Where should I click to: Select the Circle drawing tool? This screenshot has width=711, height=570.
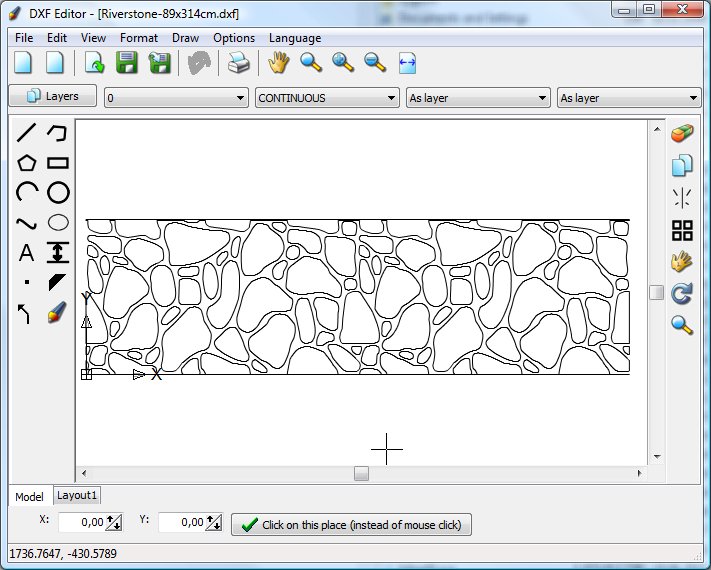point(59,193)
